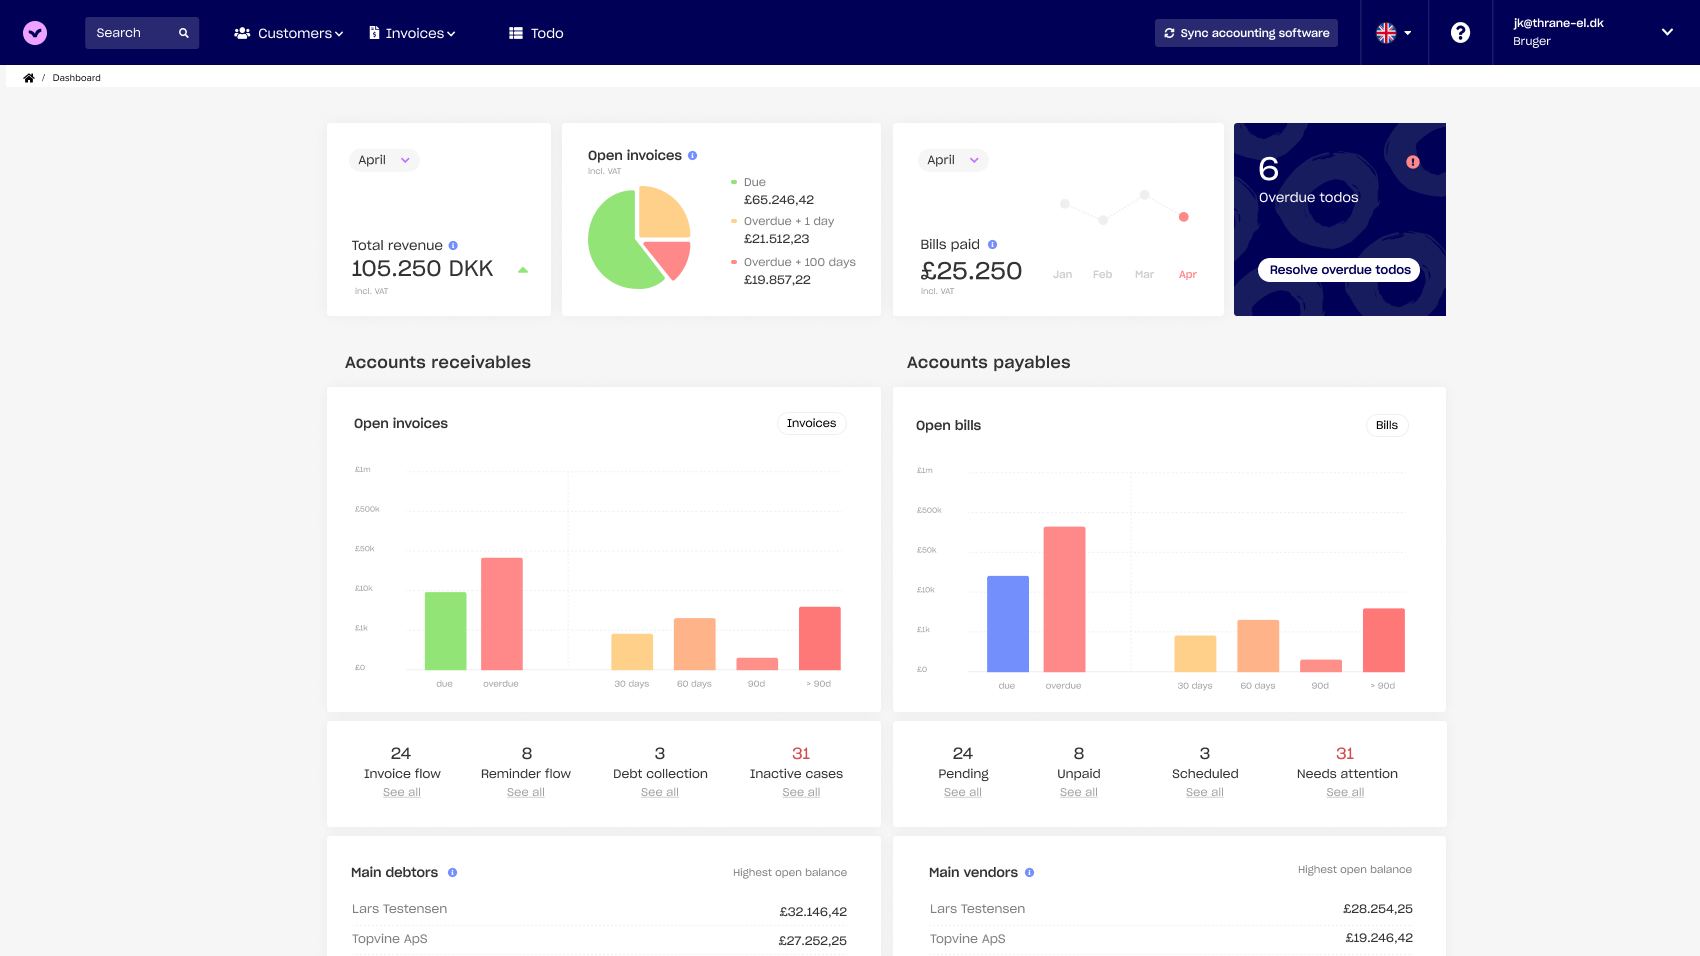Expand the April dropdown in Bills paid card
Screen dimensions: 1700x956
pyautogui.click(x=952, y=160)
